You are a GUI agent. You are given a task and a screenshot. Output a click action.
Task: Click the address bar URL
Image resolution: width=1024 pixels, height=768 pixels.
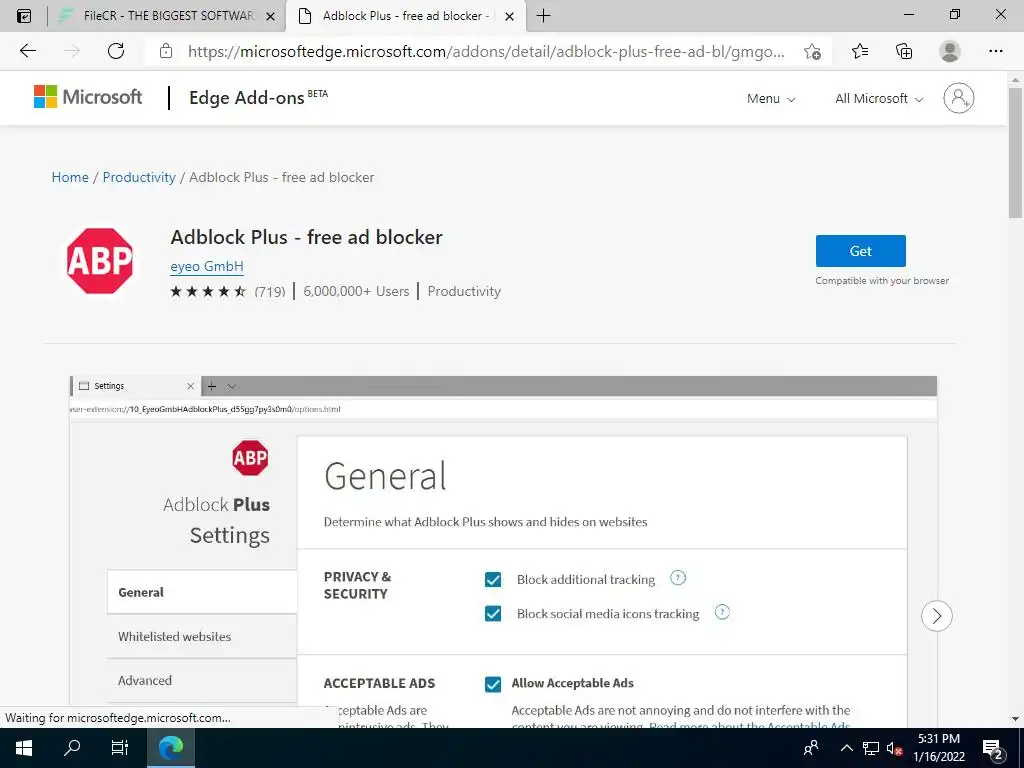(x=486, y=52)
